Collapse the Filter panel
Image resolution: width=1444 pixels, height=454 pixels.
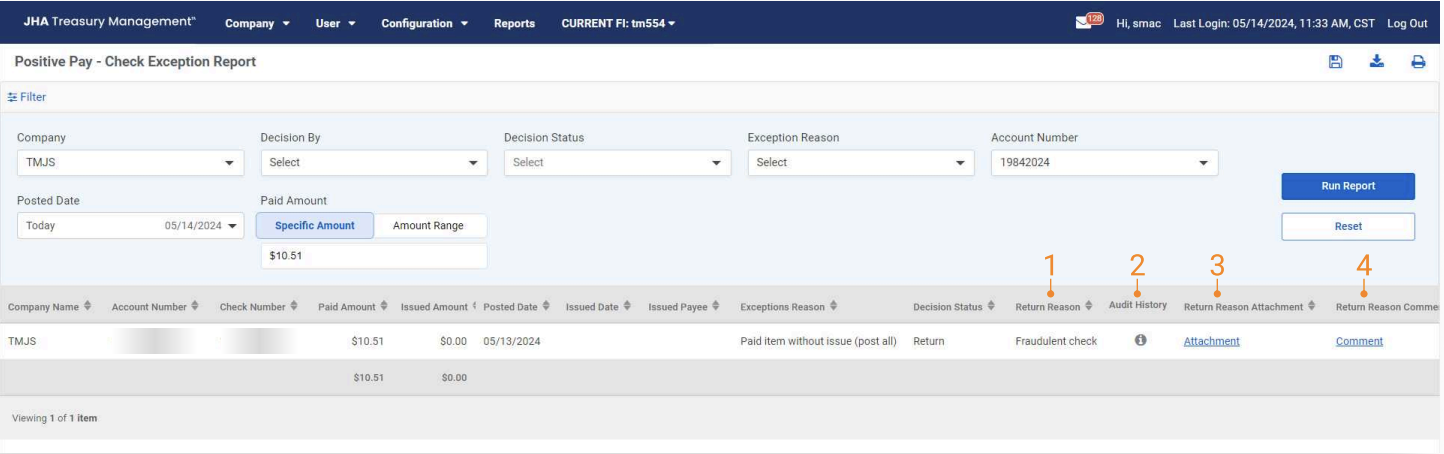coord(27,97)
